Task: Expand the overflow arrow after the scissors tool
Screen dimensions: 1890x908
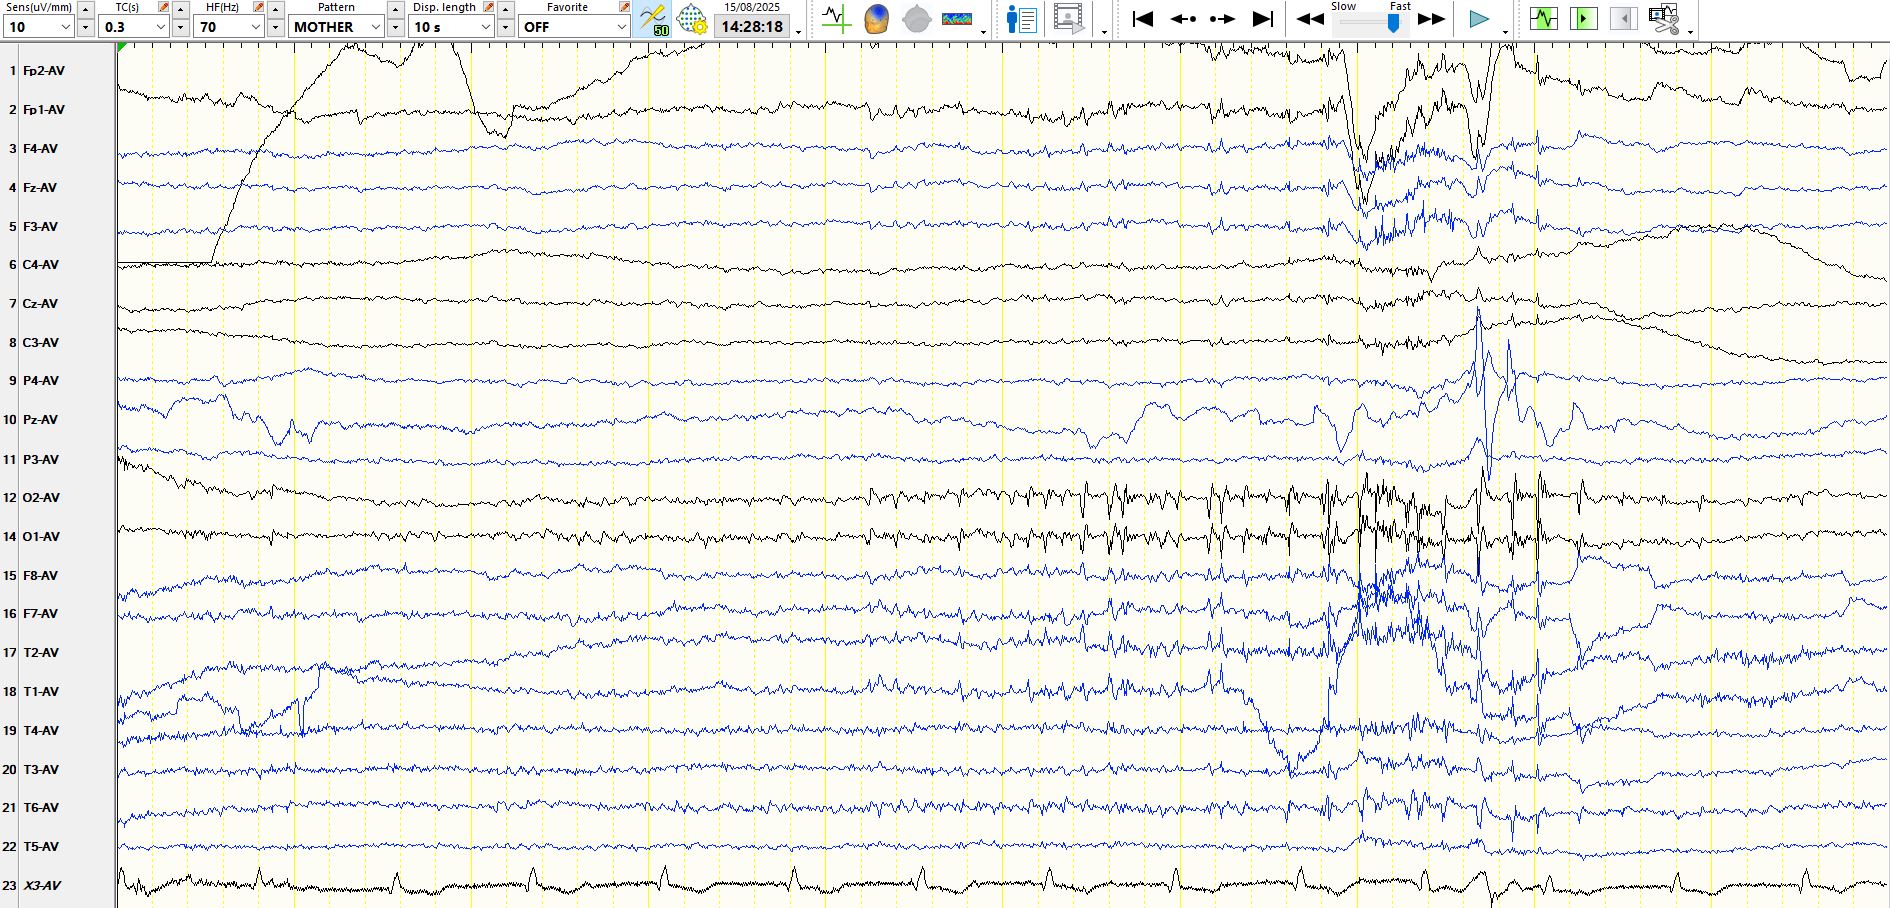Action: (x=1690, y=32)
